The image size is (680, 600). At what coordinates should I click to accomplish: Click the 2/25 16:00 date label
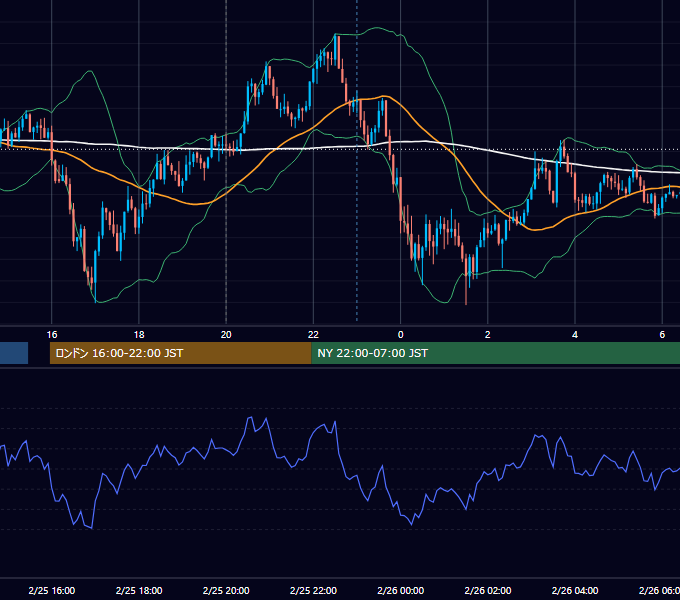[52, 590]
